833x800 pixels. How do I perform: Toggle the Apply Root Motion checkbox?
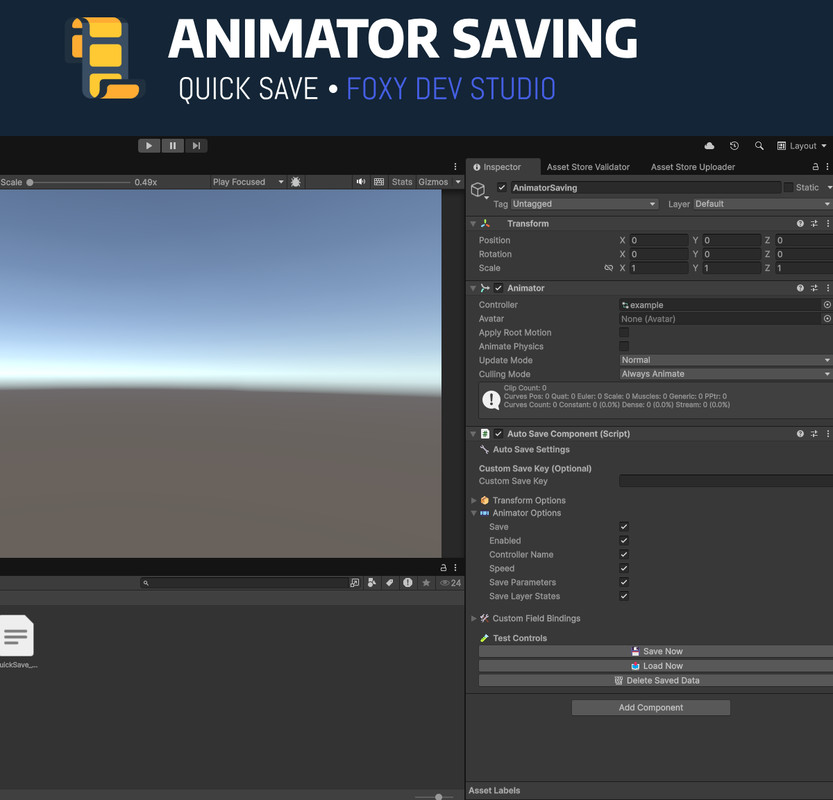624,333
